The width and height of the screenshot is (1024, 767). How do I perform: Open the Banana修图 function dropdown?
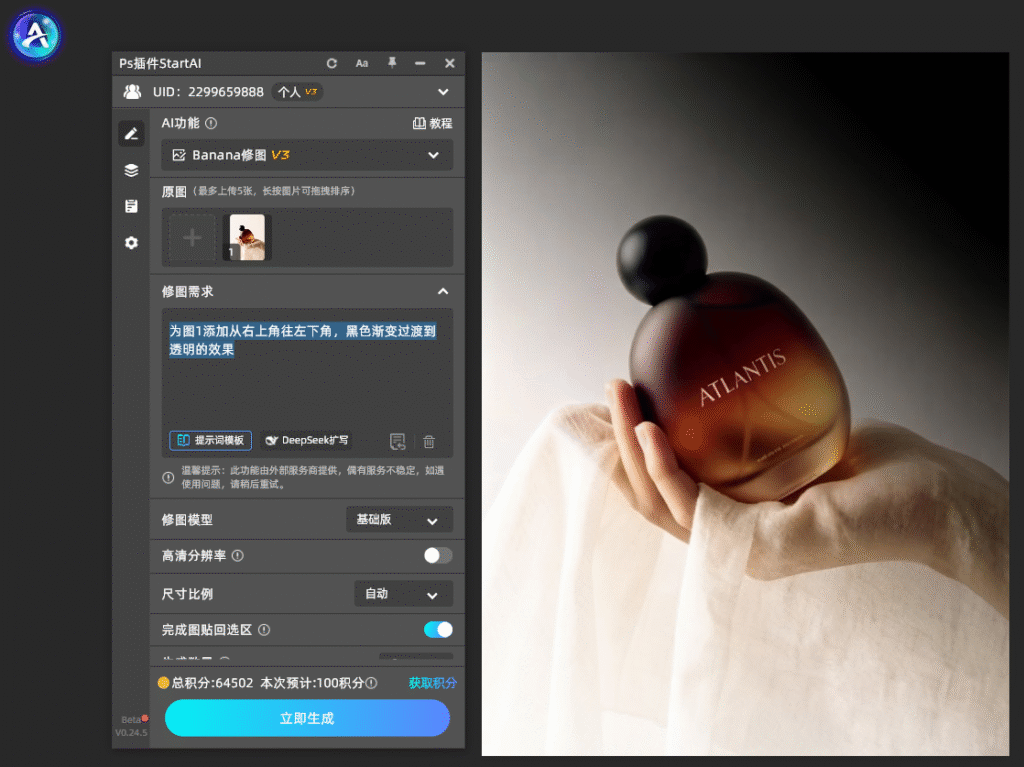coord(307,155)
